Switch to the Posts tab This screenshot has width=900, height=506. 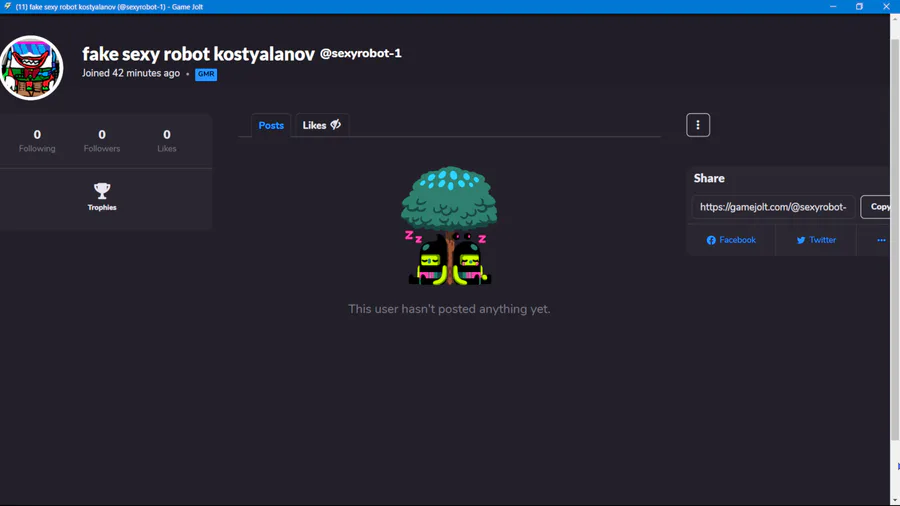(271, 125)
